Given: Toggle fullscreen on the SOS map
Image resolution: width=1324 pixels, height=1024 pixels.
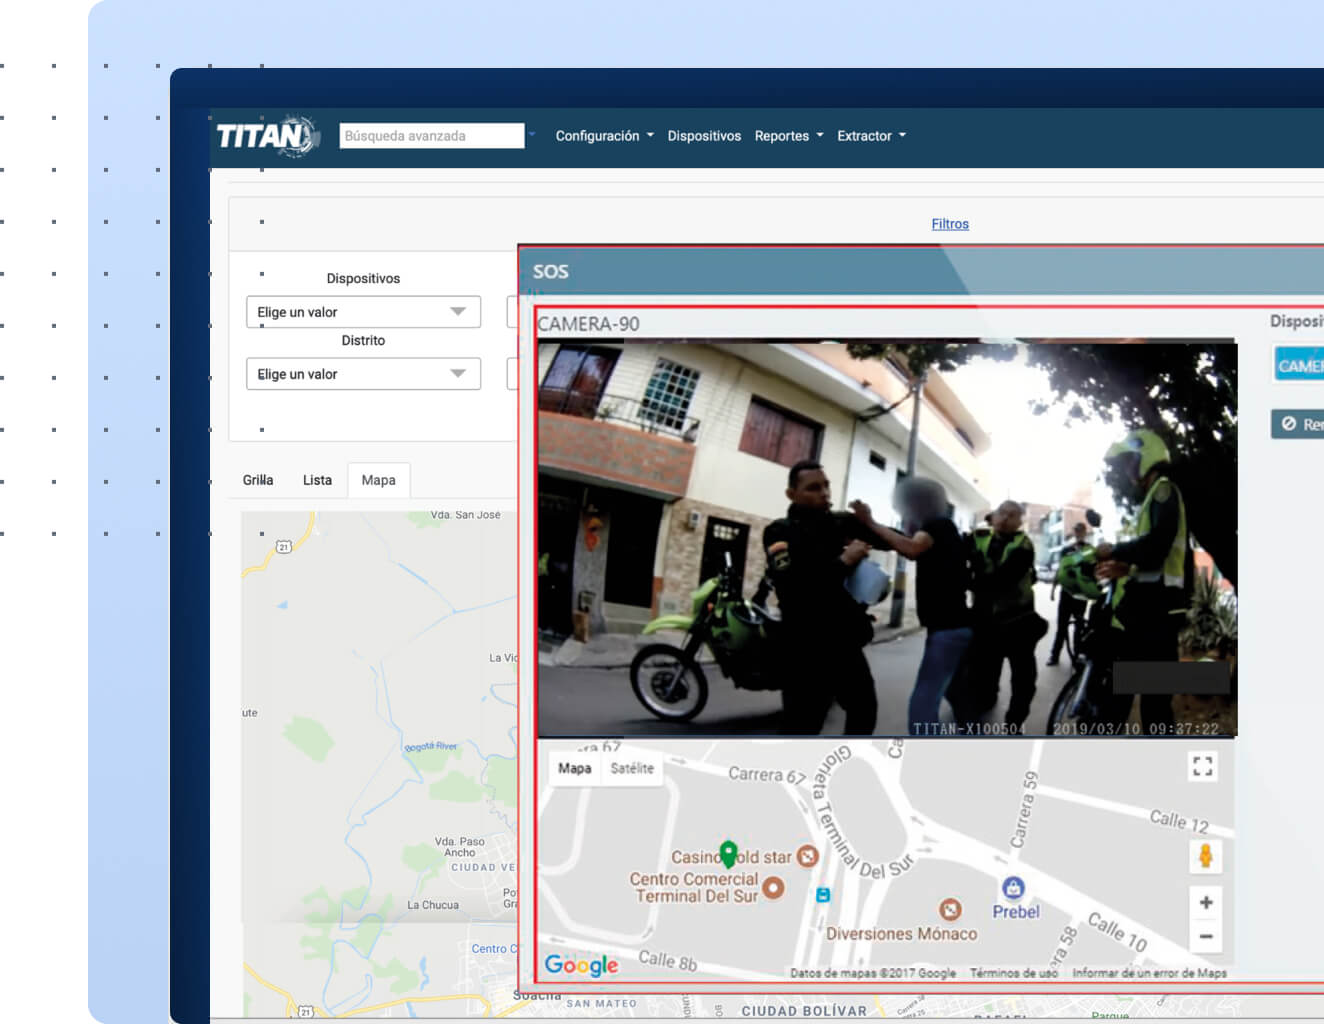Looking at the screenshot, I should [1203, 767].
